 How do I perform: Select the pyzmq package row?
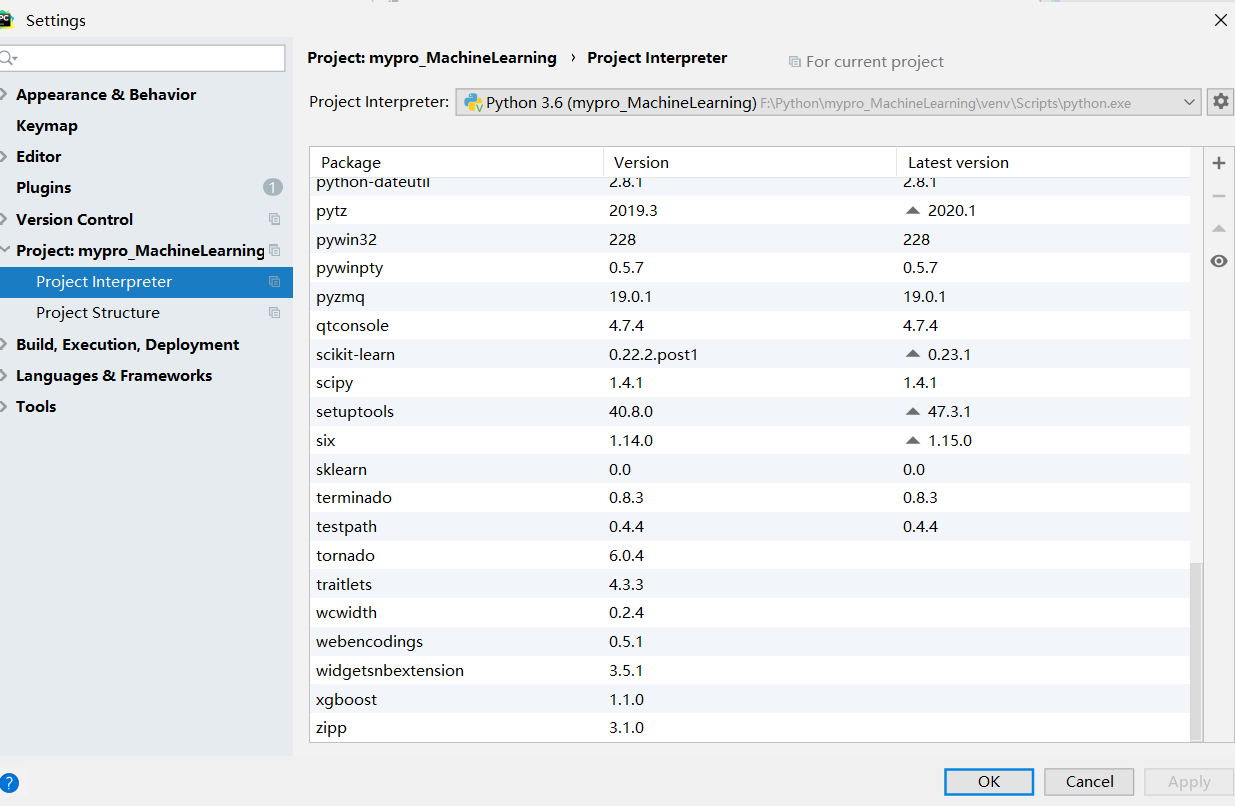[750, 297]
